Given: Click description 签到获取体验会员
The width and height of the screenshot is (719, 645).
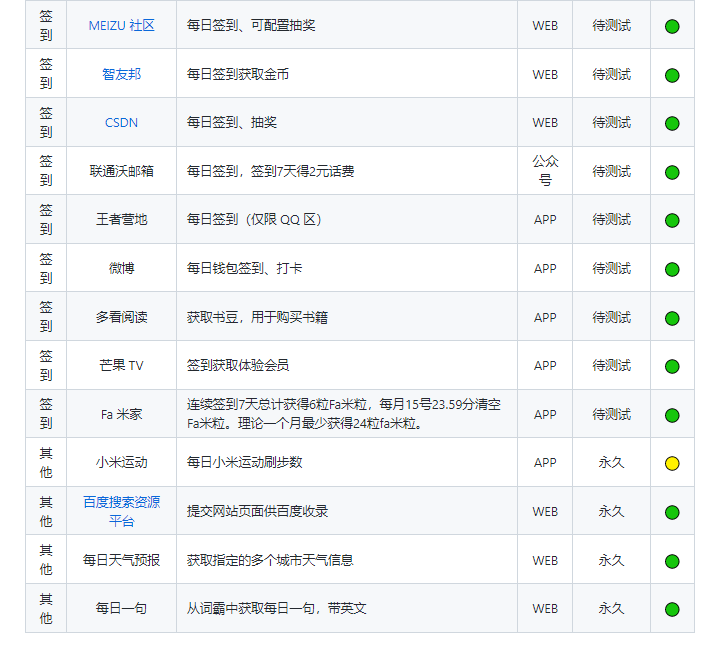Looking at the screenshot, I should point(238,365).
